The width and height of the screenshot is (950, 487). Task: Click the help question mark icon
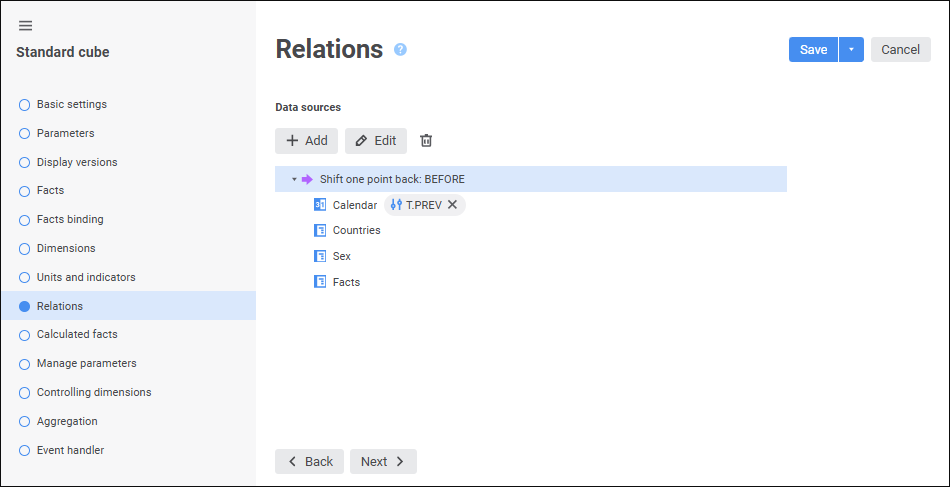click(x=400, y=49)
